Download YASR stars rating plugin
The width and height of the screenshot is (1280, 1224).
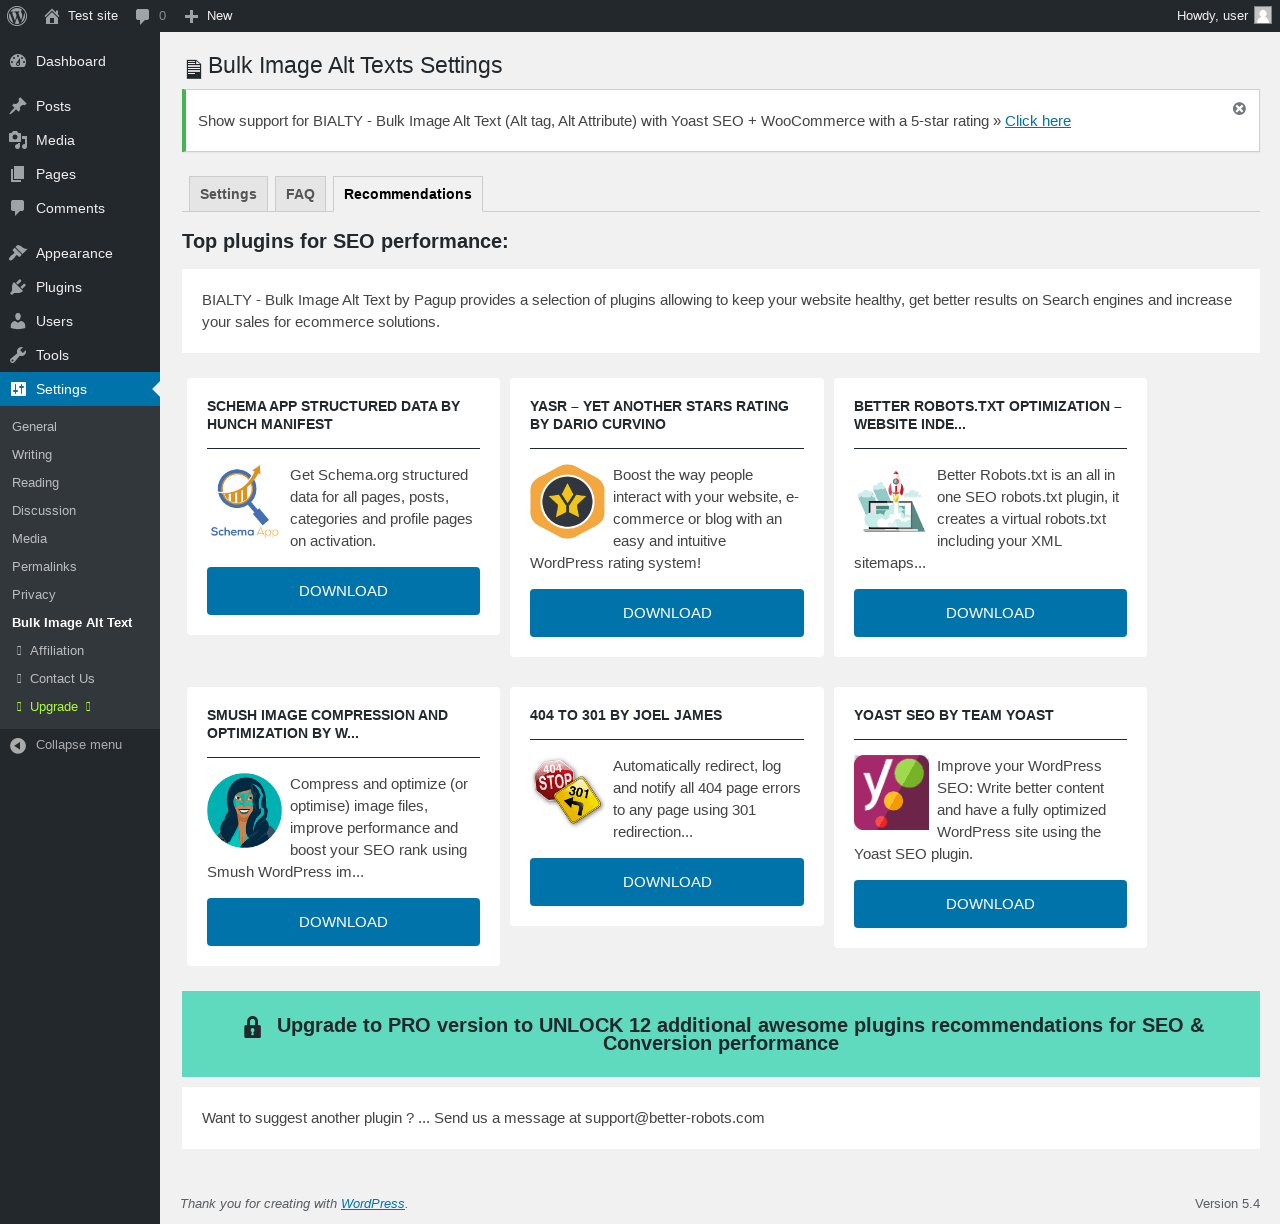point(667,613)
